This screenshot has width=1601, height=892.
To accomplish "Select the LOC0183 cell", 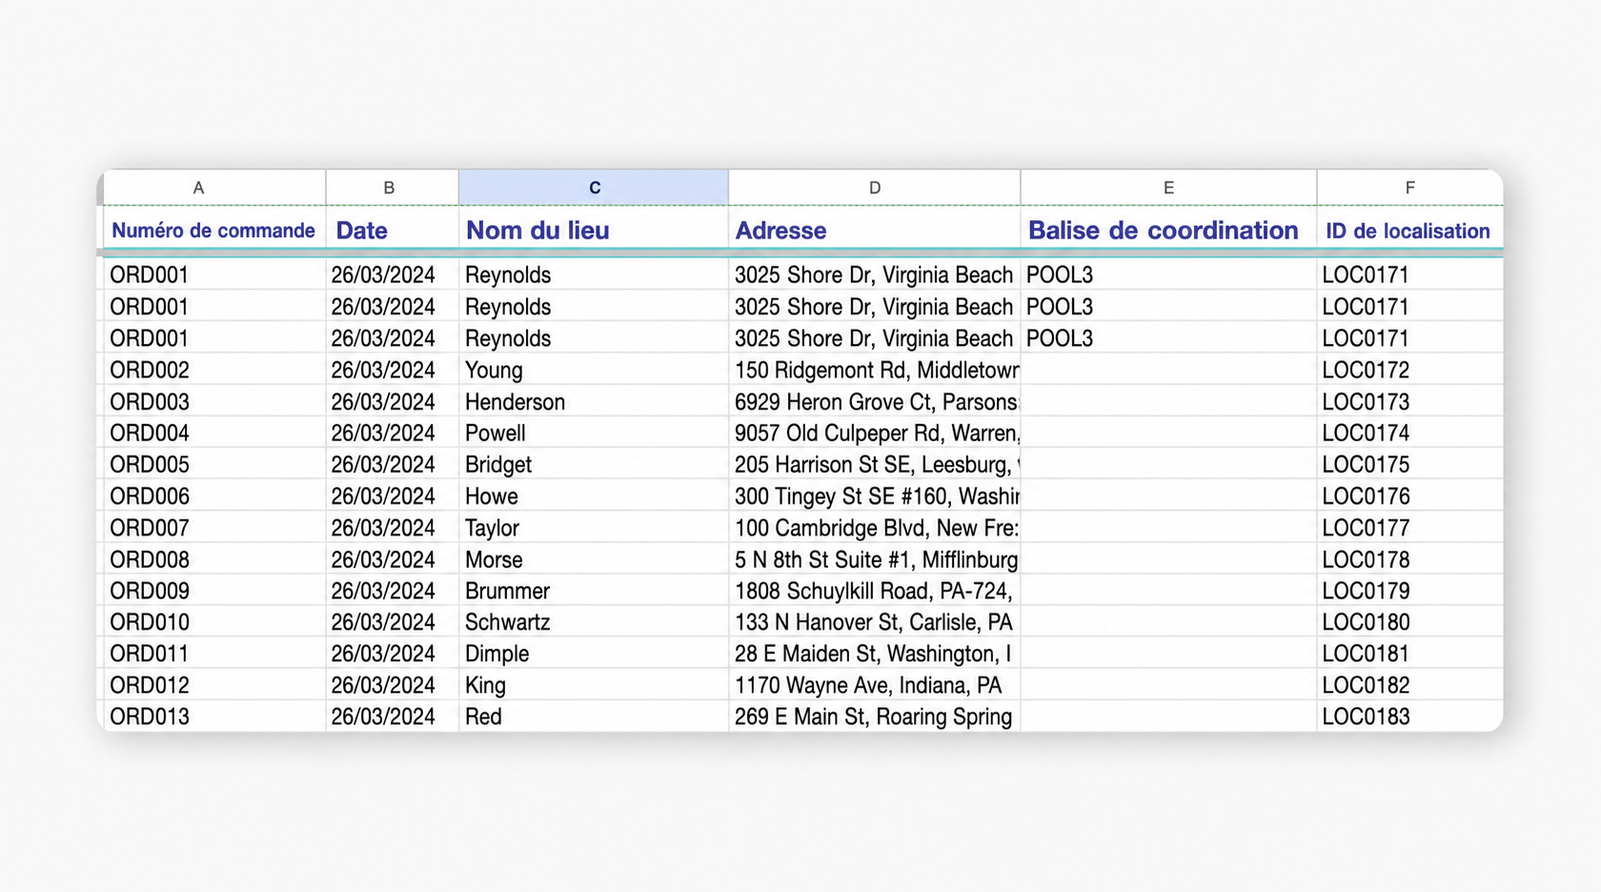I will pos(1410,717).
